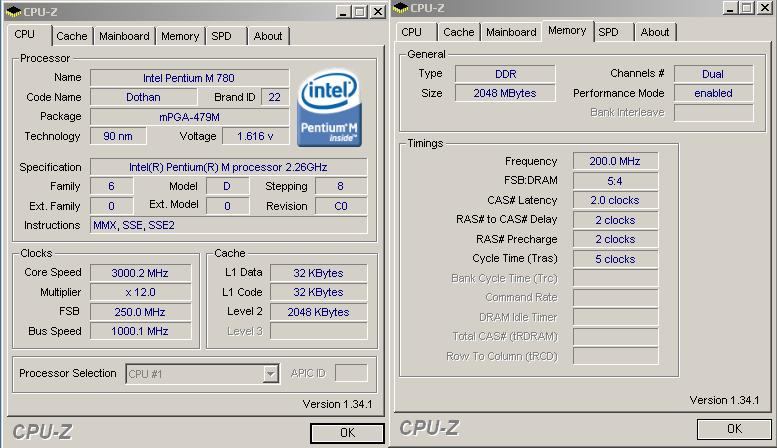Viewport: 777px width, 448px height.
Task: Click the Technology value '90 nm'
Action: (118, 136)
